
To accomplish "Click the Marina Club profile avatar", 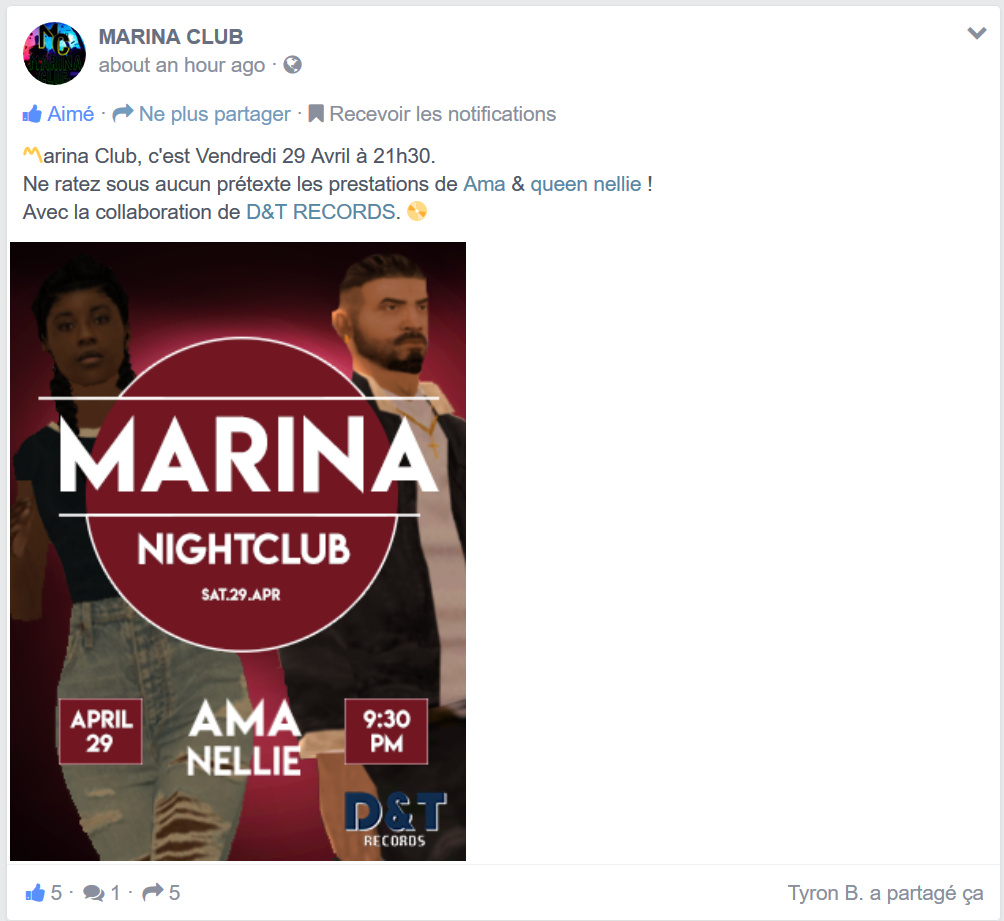I will tap(54, 53).
